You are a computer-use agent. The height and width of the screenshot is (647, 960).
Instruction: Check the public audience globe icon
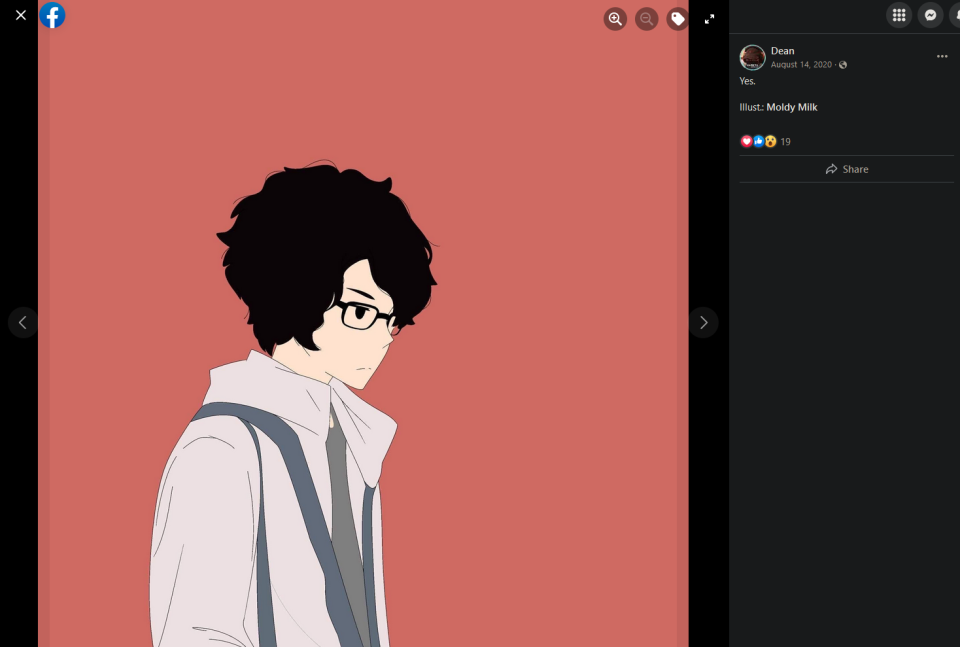843,65
